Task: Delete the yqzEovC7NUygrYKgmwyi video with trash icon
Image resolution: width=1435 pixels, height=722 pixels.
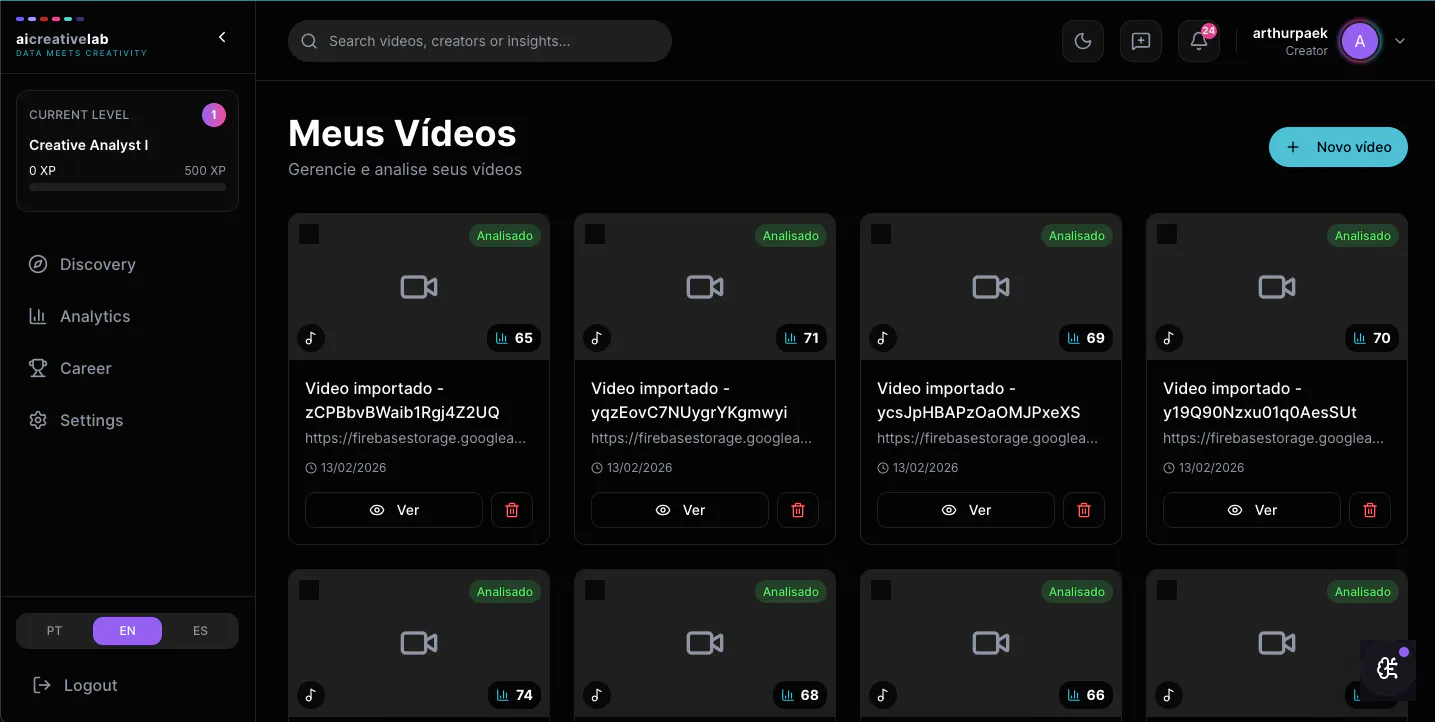Action: click(798, 510)
